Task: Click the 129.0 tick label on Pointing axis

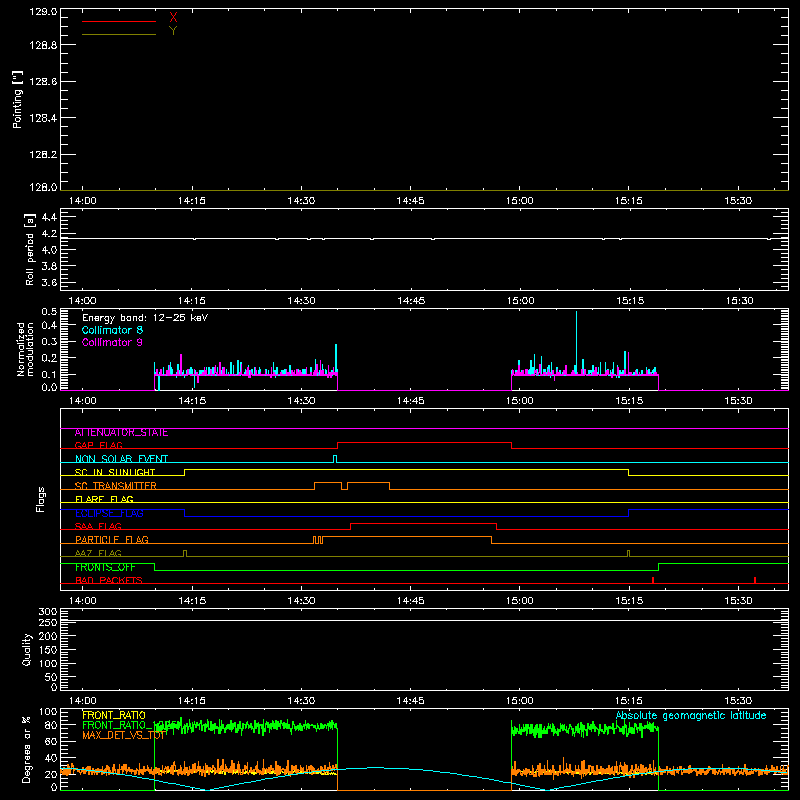Action: [x=43, y=12]
